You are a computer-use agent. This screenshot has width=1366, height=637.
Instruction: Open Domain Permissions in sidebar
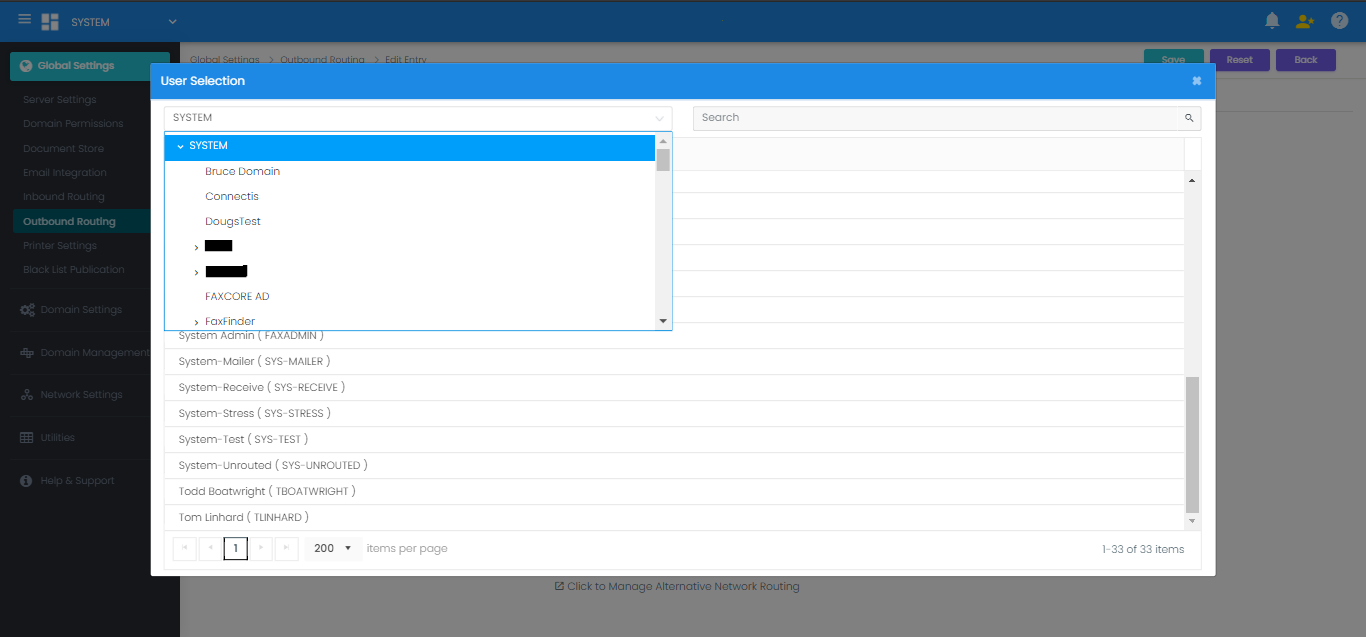pyautogui.click(x=73, y=124)
